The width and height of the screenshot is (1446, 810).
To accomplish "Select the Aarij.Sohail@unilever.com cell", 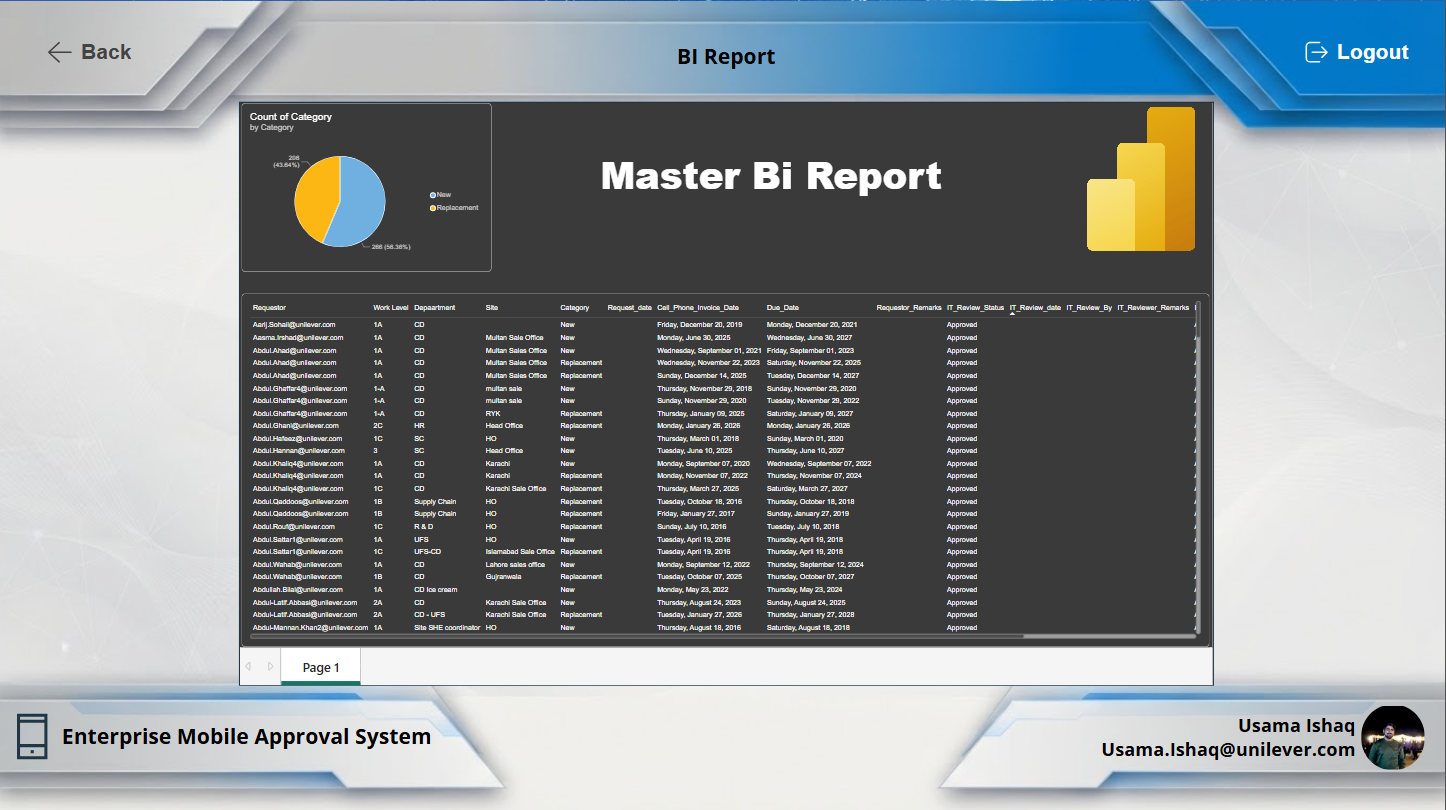I will [294, 325].
